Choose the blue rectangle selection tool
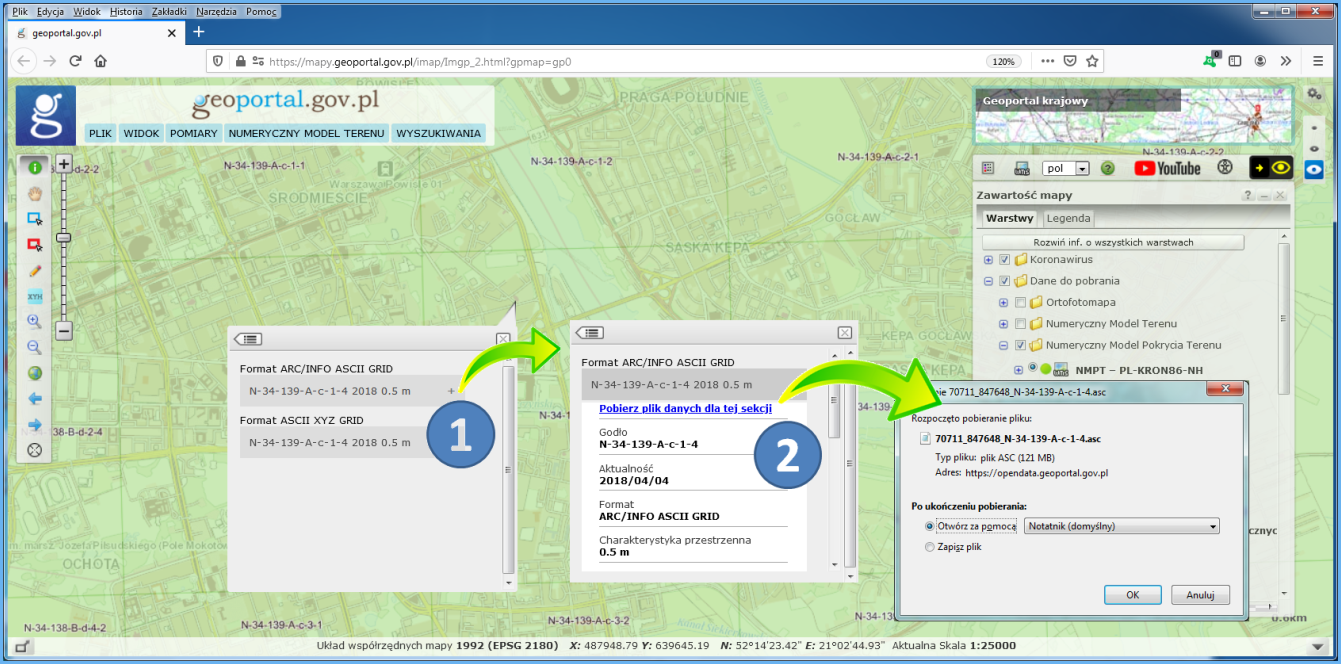The width and height of the screenshot is (1341, 664). point(34,219)
